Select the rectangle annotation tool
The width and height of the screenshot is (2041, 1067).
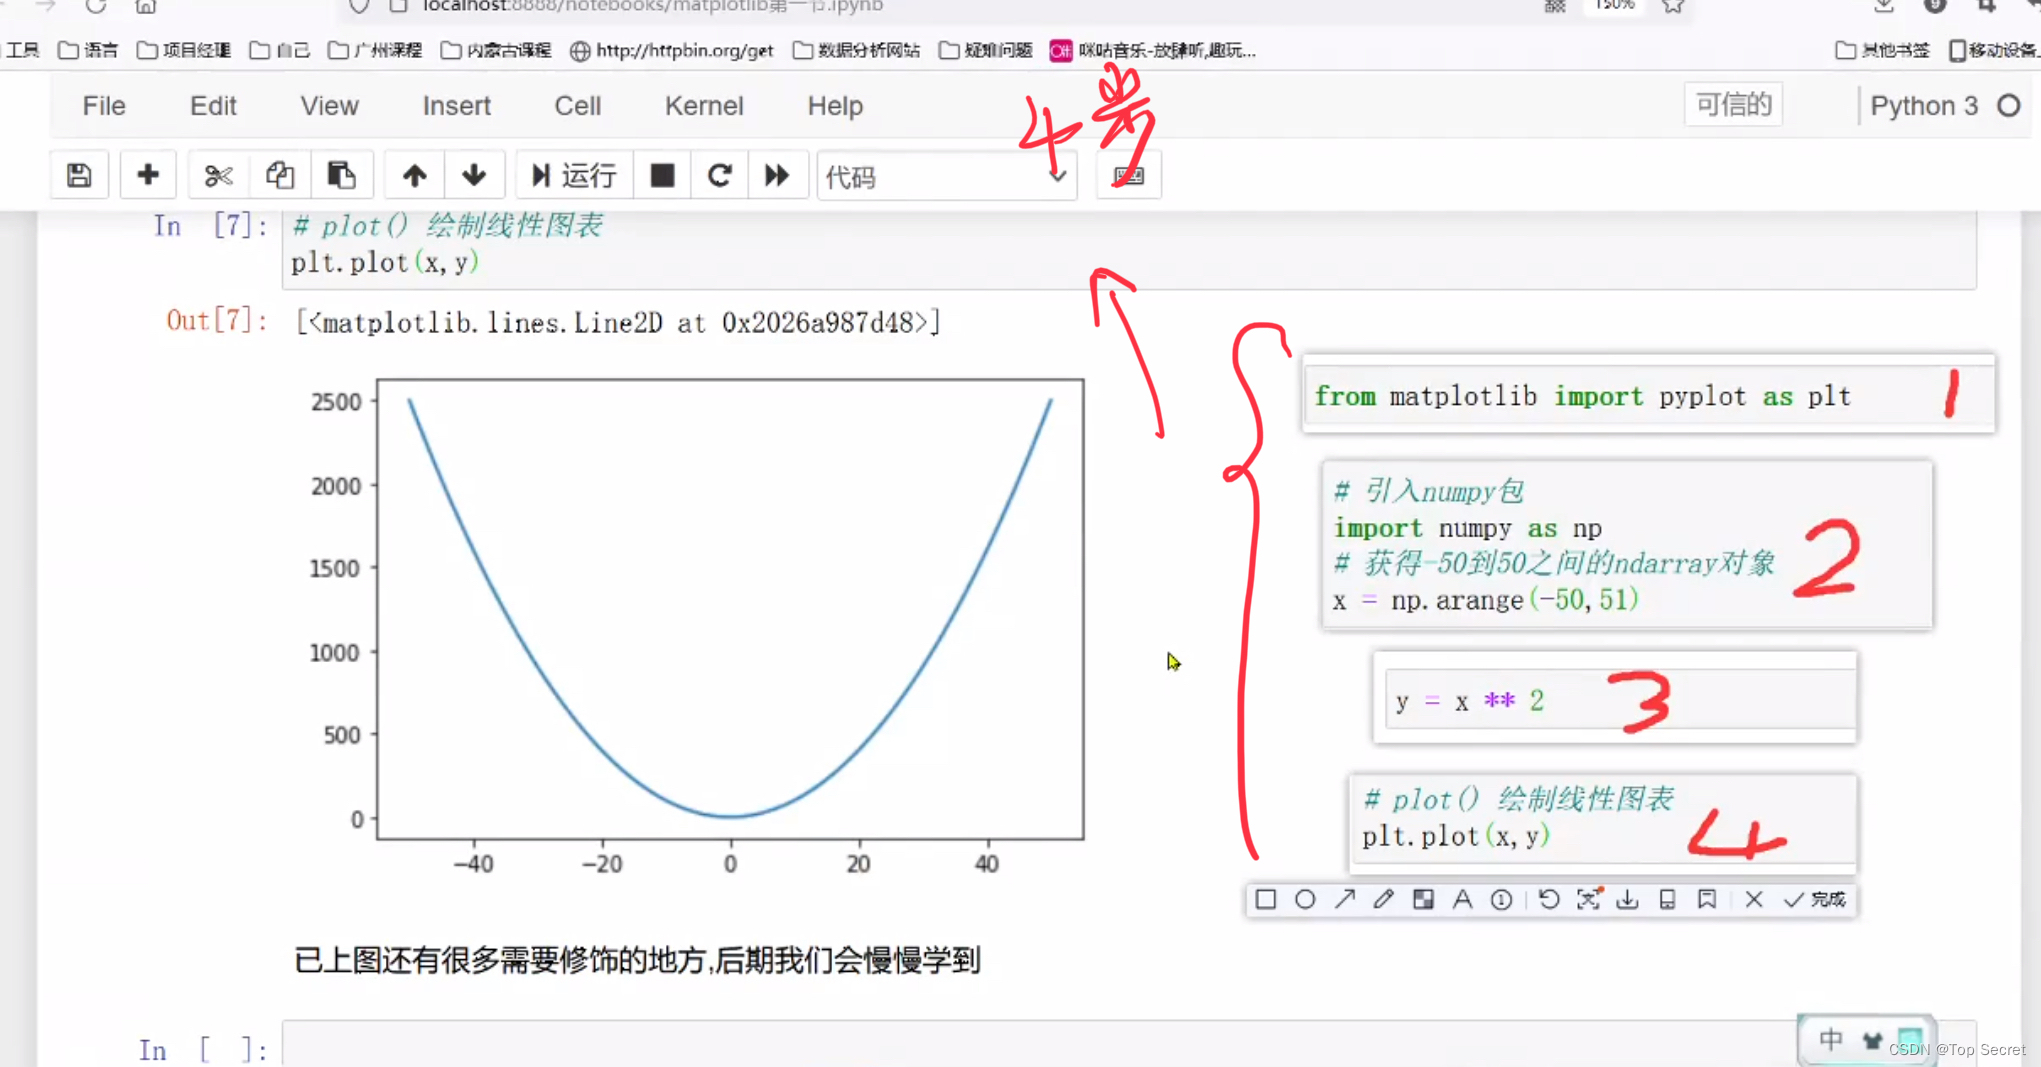tap(1265, 899)
